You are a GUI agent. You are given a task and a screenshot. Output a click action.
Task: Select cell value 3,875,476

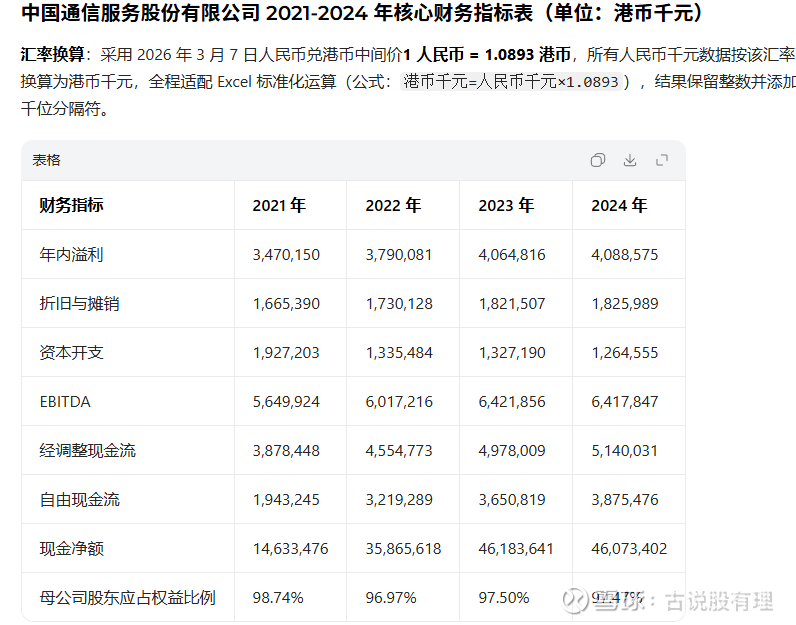(625, 500)
